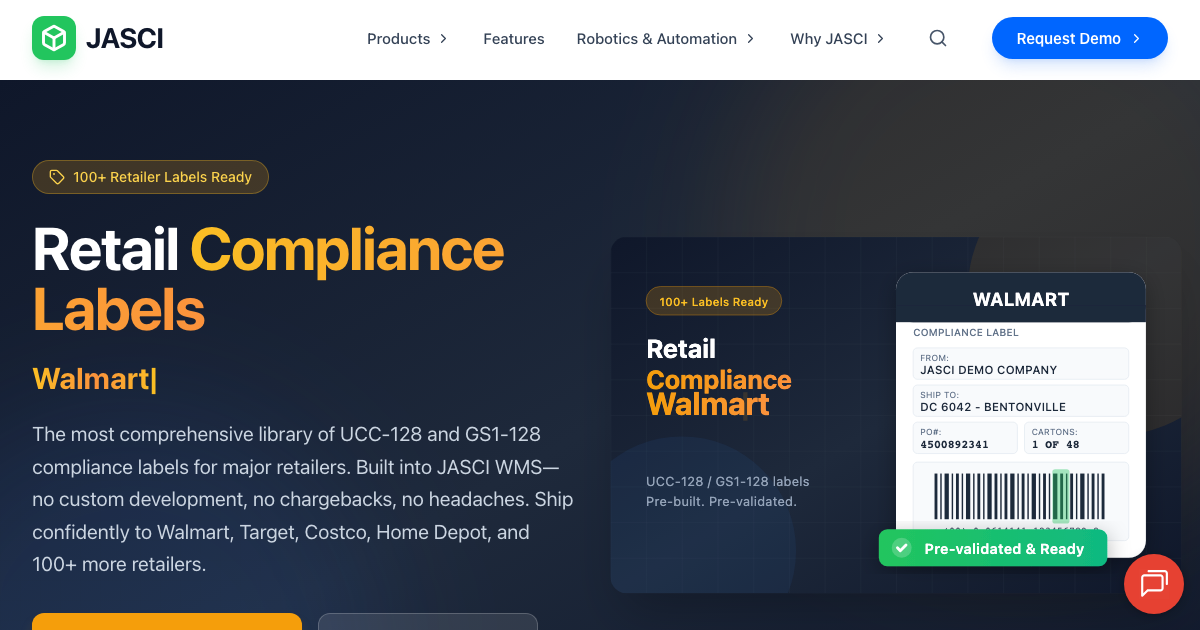Click the 100+ Labels Ready badge
Viewport: 1200px width, 630px height.
tap(713, 300)
